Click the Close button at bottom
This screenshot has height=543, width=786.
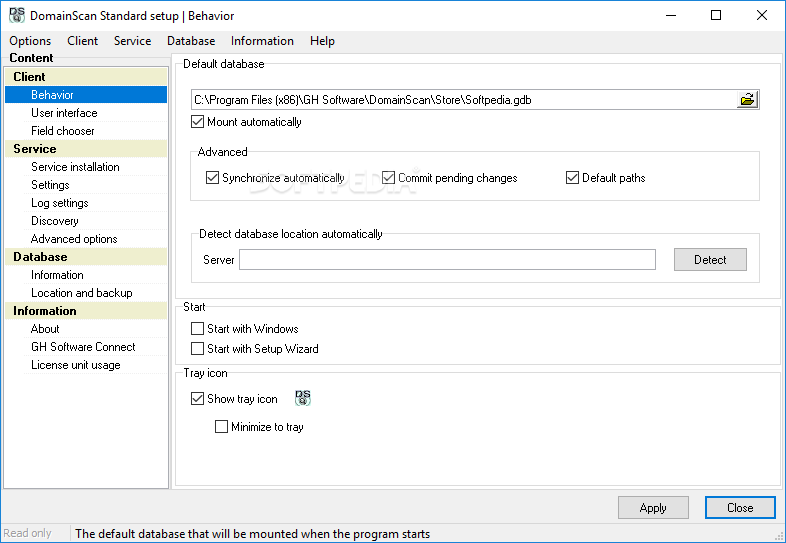740,508
